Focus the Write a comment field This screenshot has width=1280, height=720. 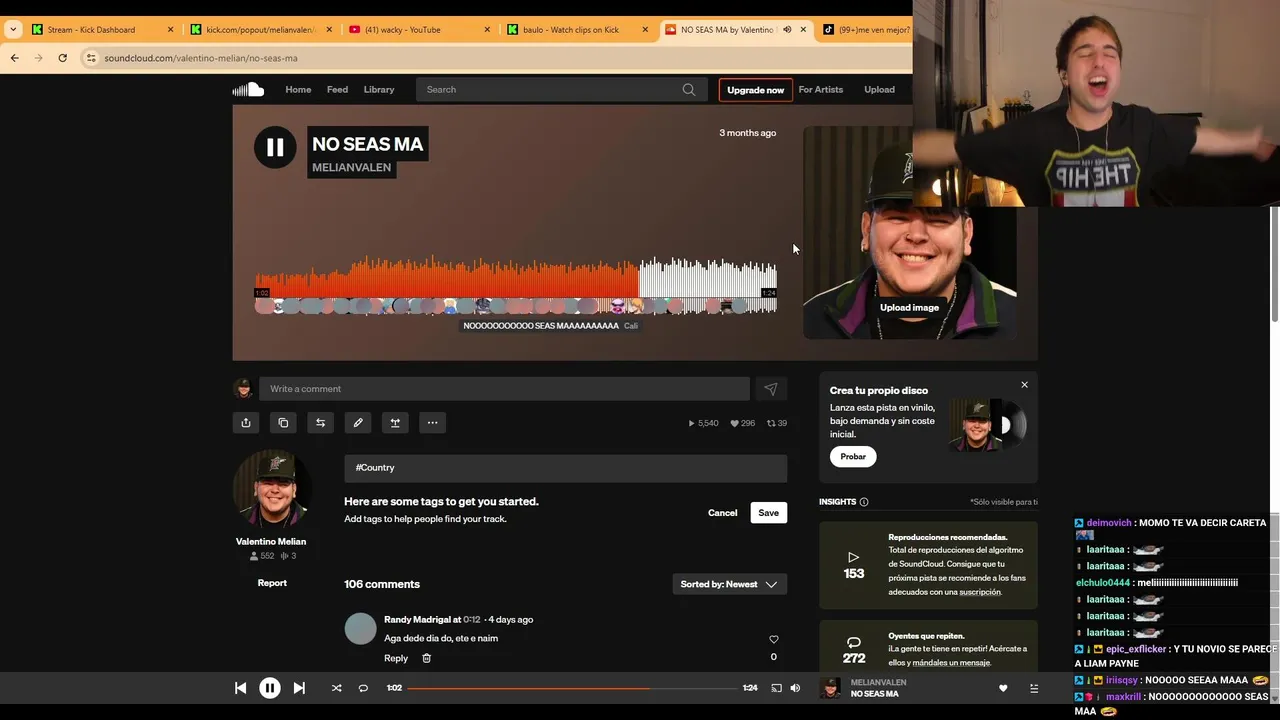click(x=504, y=389)
